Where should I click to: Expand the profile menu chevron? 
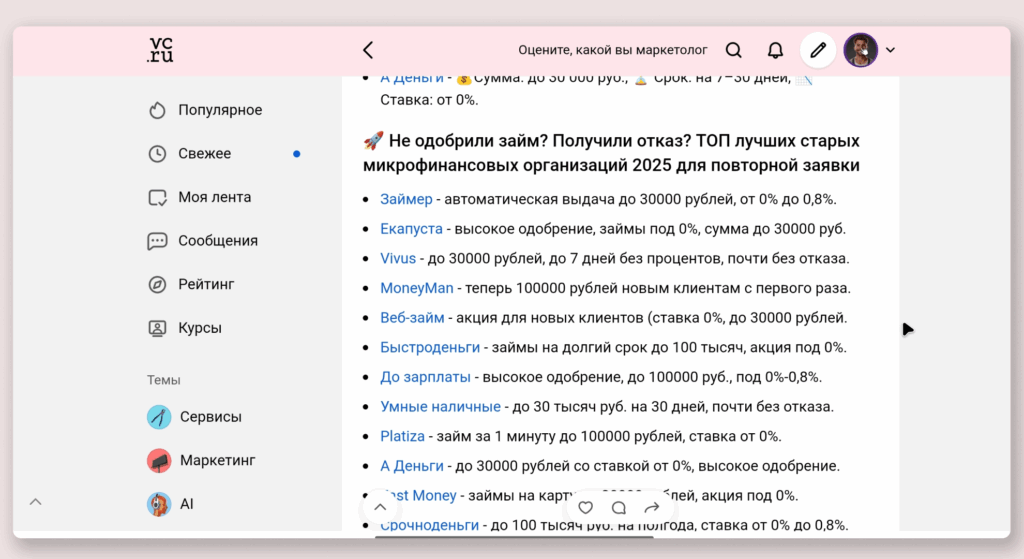(891, 50)
